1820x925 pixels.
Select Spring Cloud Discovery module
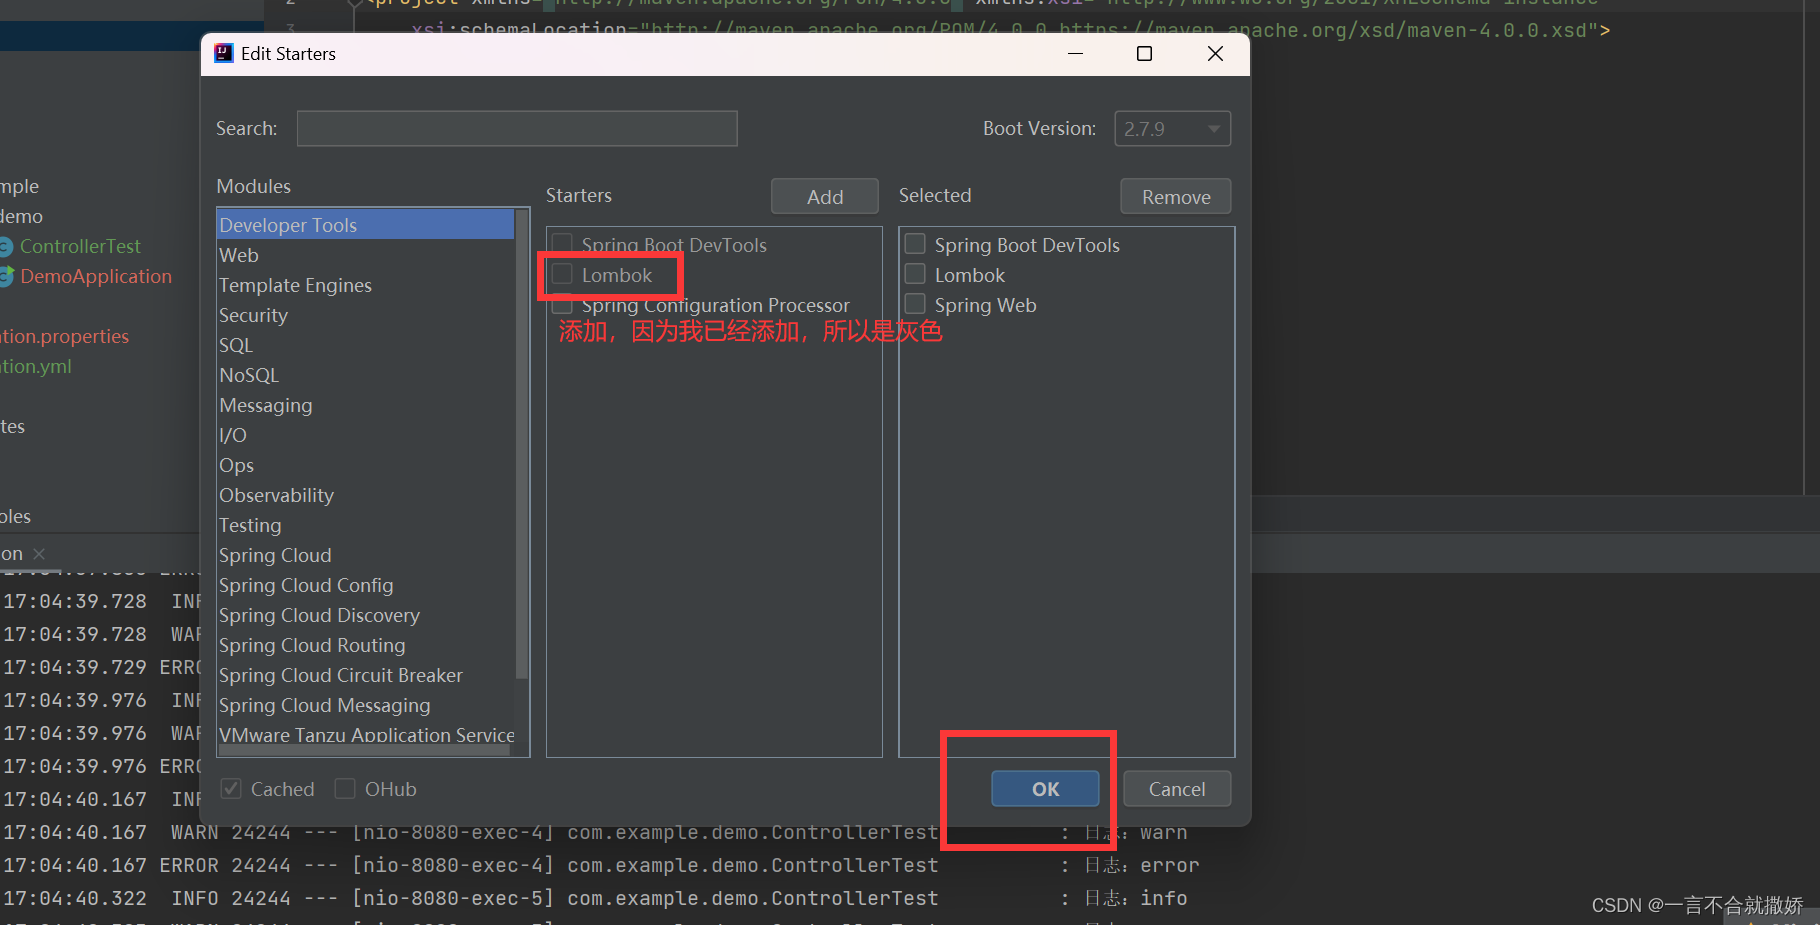click(366, 615)
